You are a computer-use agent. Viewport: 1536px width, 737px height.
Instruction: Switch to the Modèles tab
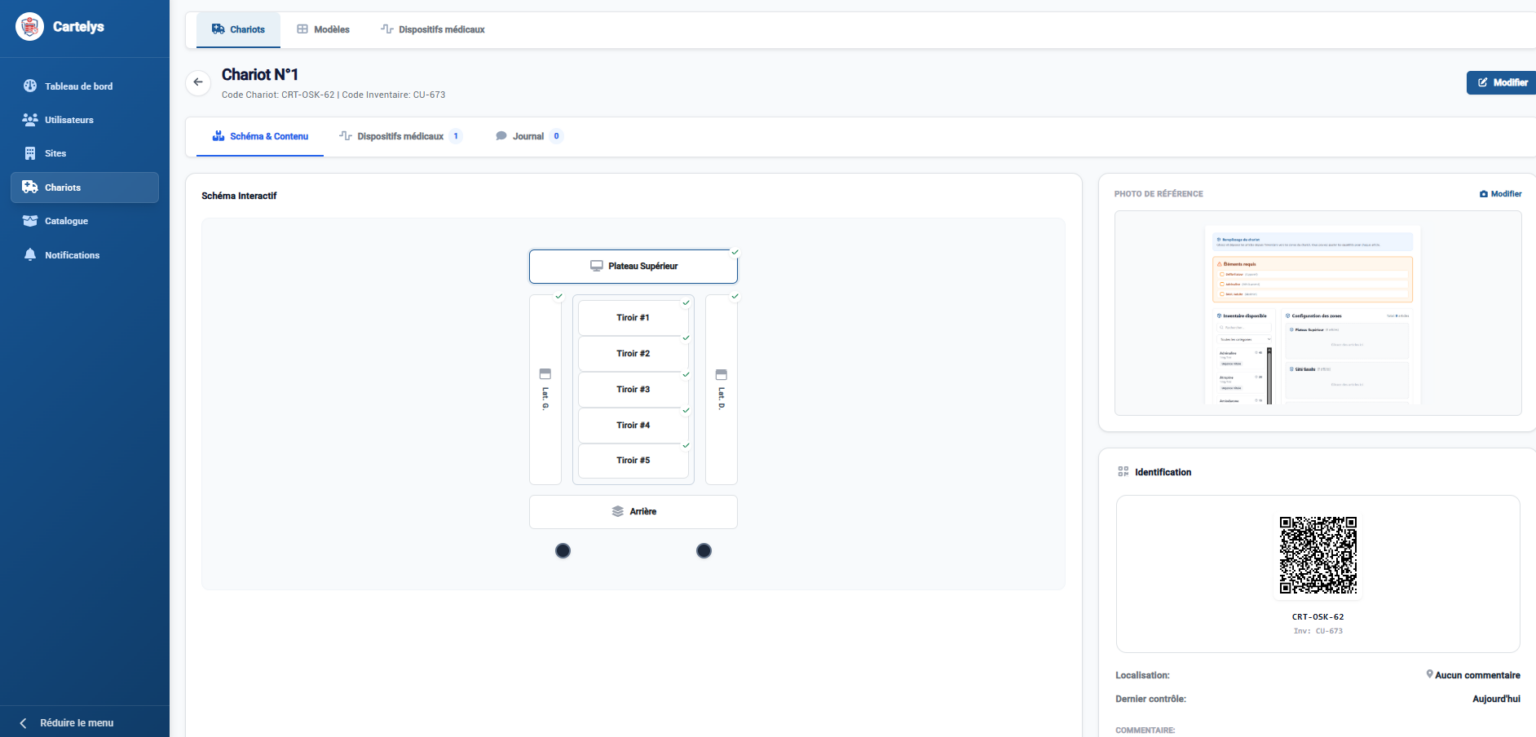[323, 30]
